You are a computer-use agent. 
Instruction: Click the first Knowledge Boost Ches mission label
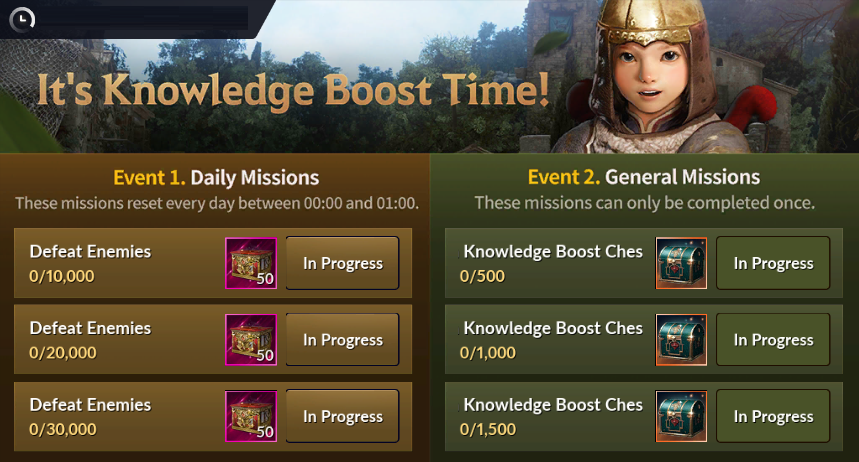click(x=553, y=252)
